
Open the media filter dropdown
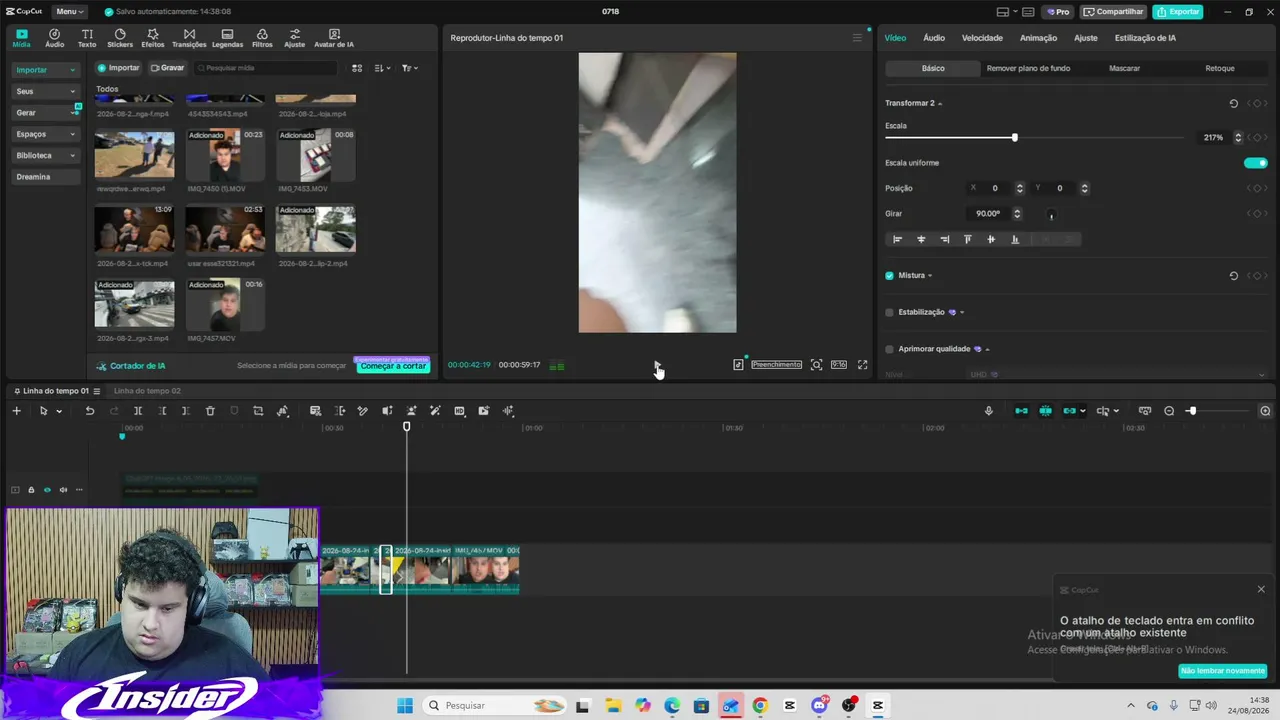point(410,68)
